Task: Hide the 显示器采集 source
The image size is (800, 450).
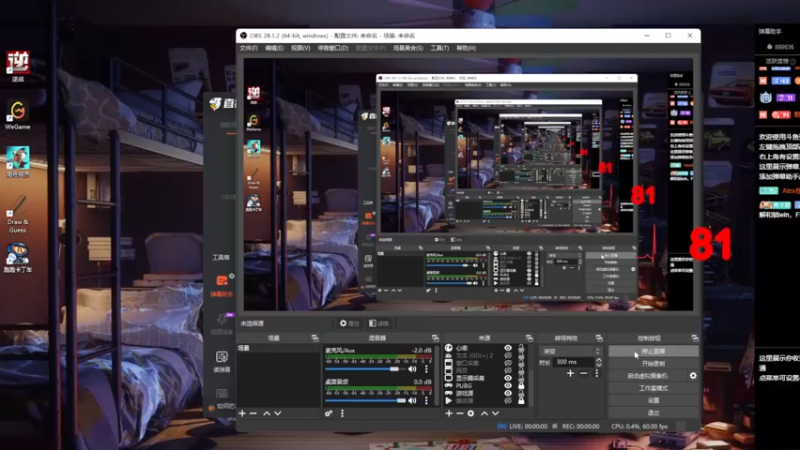Action: (508, 378)
